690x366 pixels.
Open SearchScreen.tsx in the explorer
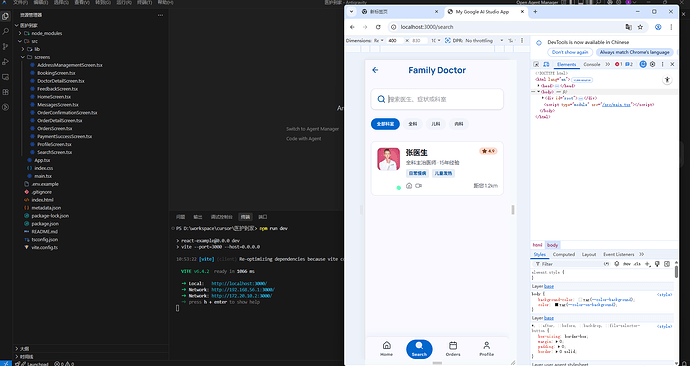[55, 152]
